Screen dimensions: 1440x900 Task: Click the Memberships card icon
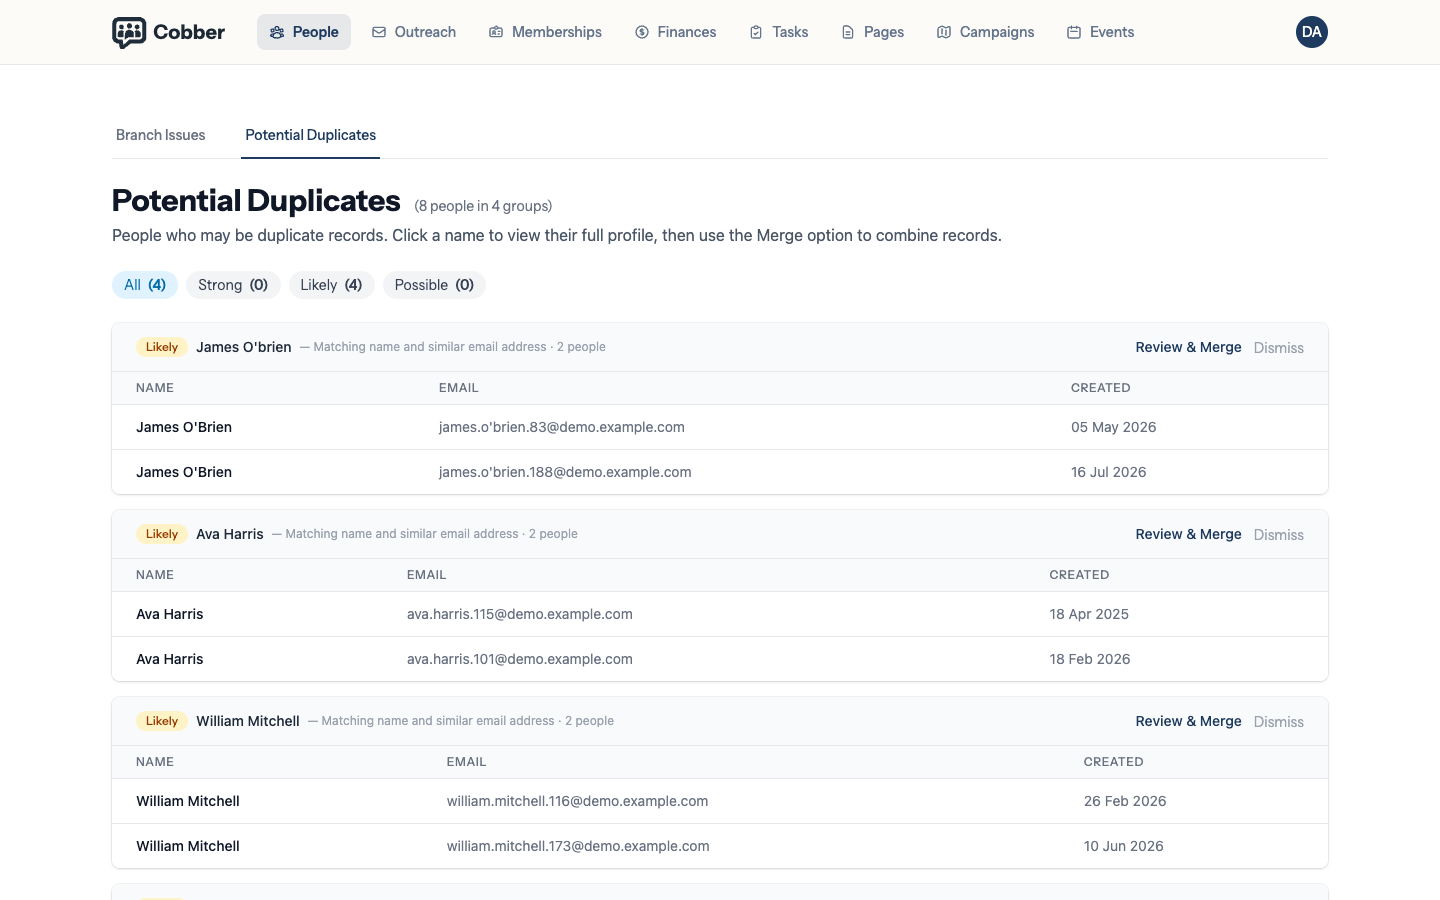(x=496, y=32)
